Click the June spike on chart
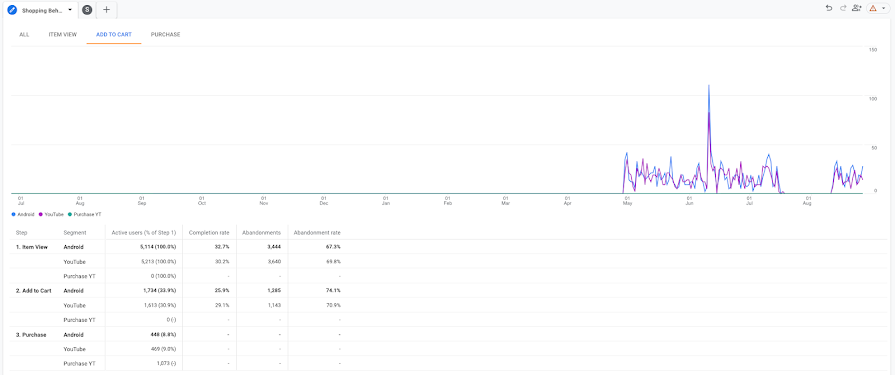 [709, 86]
